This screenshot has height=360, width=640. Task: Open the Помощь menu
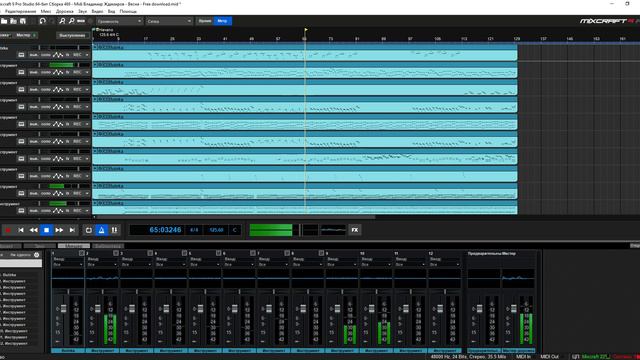tap(128, 11)
